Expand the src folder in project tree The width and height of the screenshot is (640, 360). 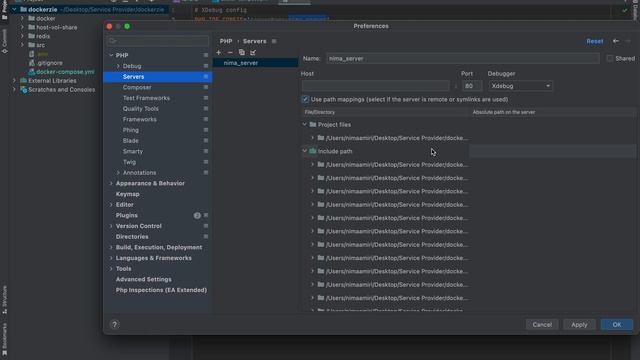click(22, 45)
